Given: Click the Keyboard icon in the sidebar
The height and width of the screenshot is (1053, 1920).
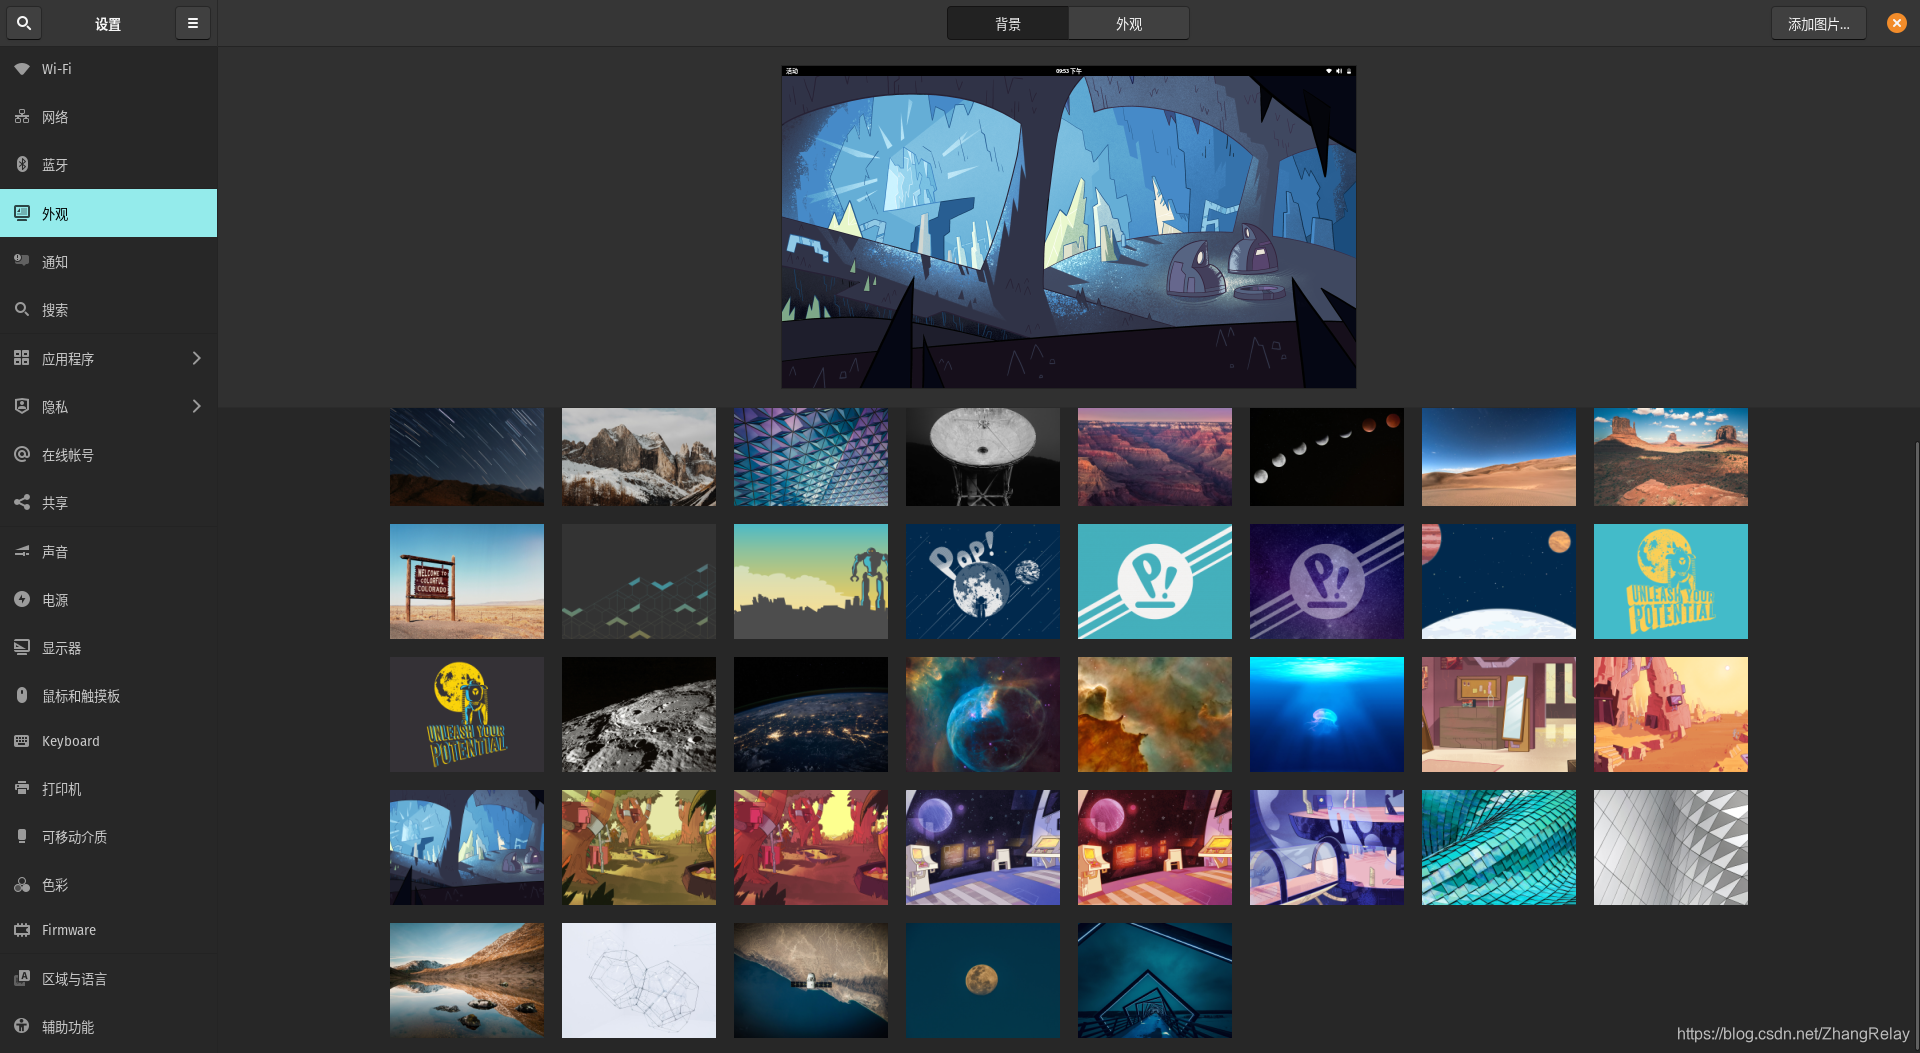Looking at the screenshot, I should pyautogui.click(x=22, y=741).
